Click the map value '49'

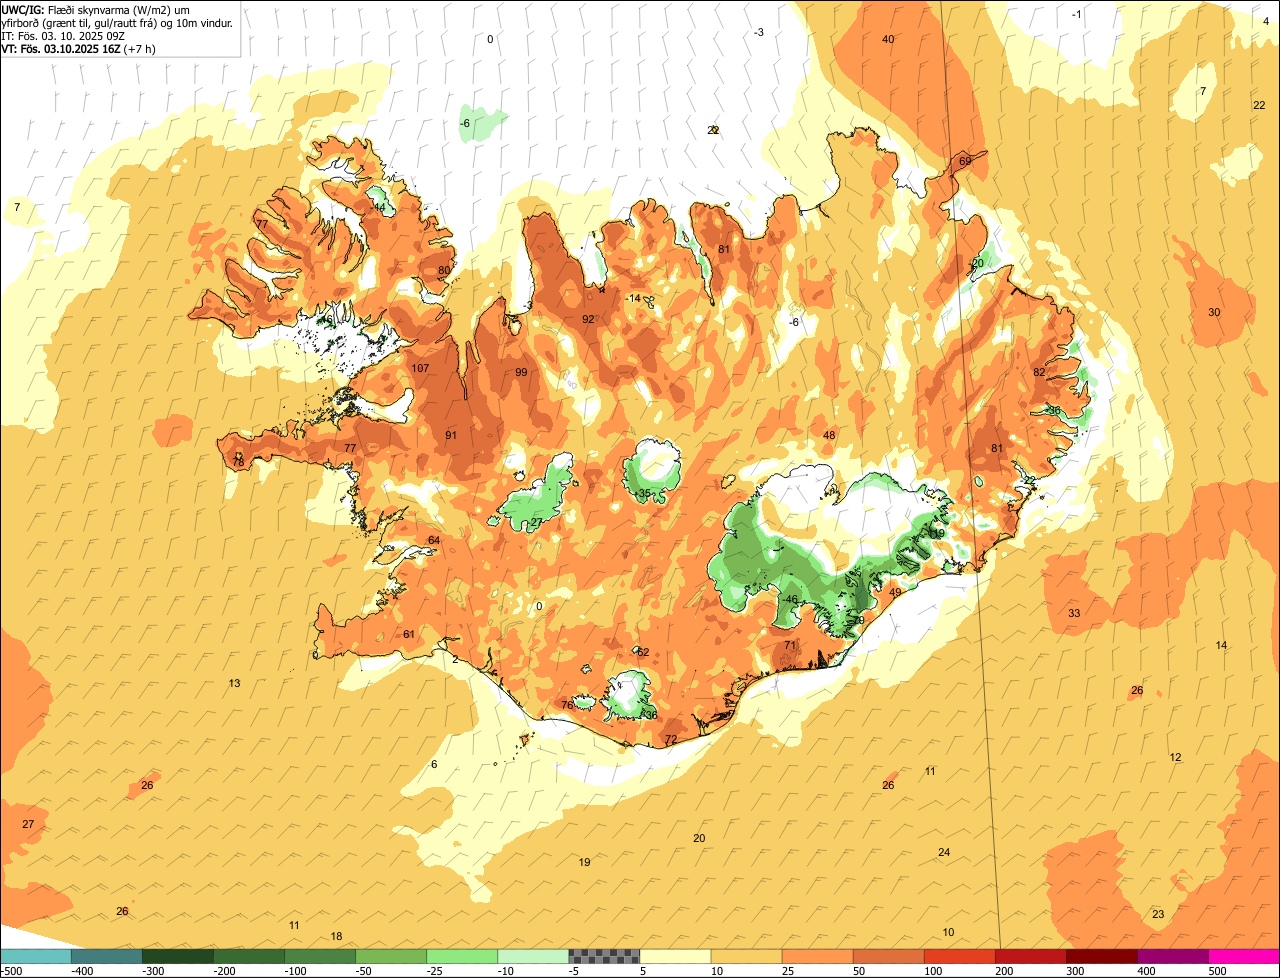point(895,592)
